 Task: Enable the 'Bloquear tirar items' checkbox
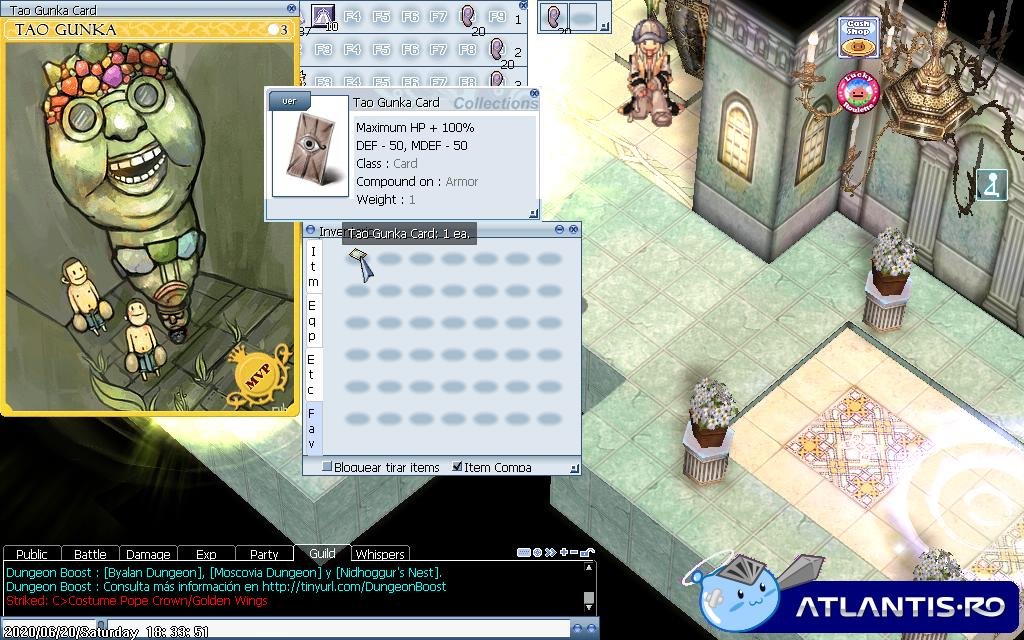pyautogui.click(x=327, y=466)
